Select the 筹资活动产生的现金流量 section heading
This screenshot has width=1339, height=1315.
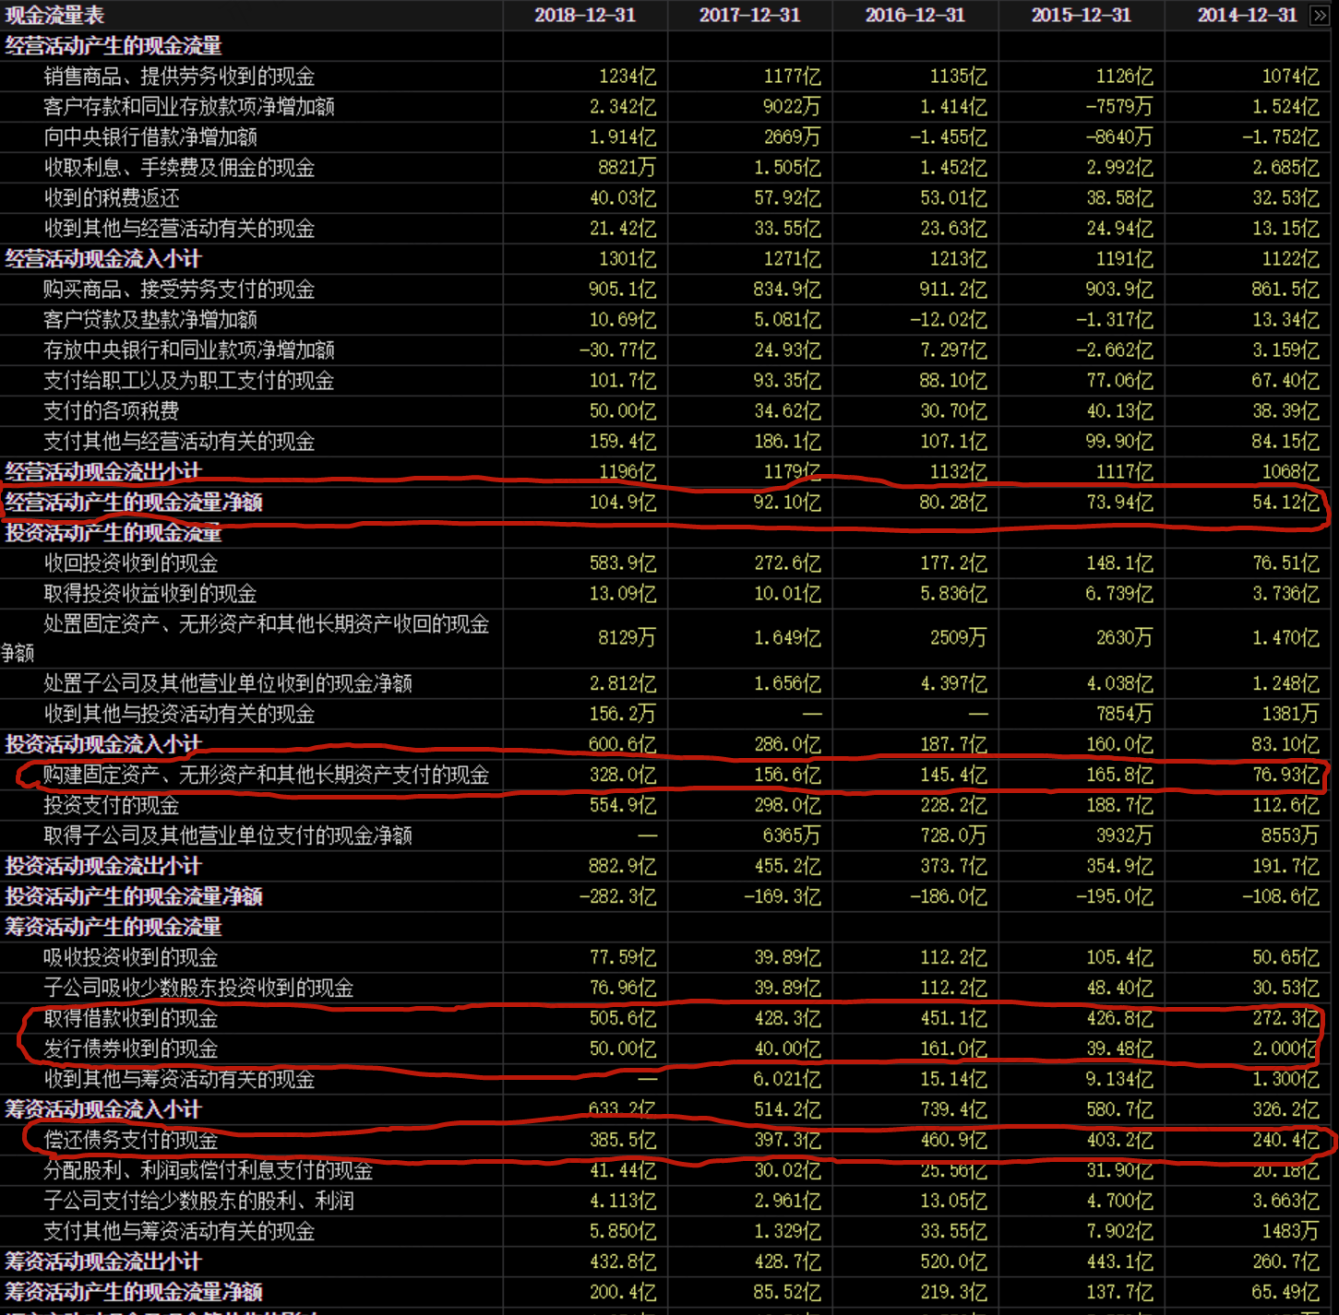(113, 927)
